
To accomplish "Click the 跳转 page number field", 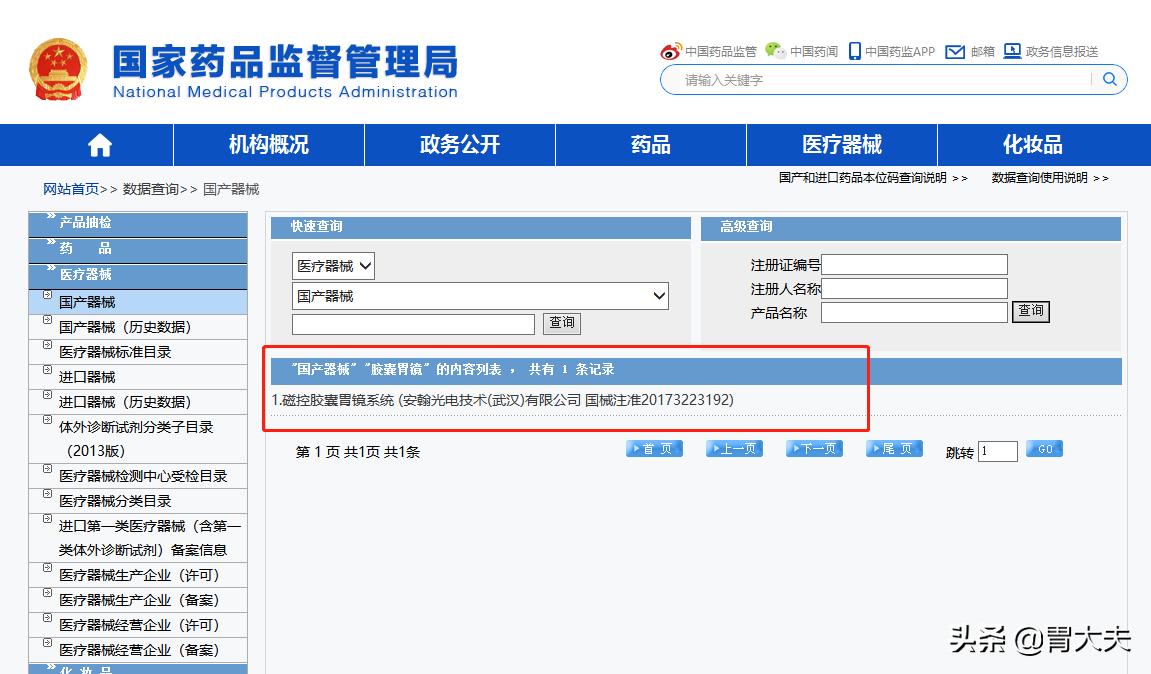I will coord(996,450).
